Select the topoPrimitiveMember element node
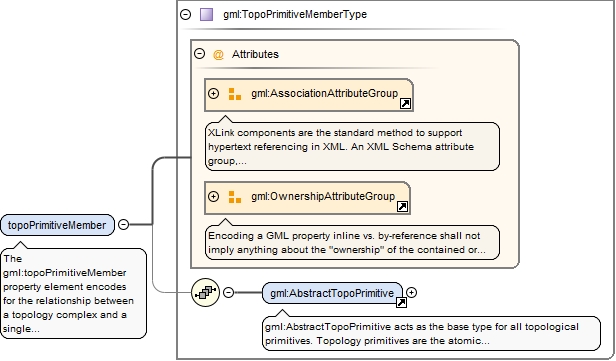This screenshot has width=616, height=361. click(57, 225)
